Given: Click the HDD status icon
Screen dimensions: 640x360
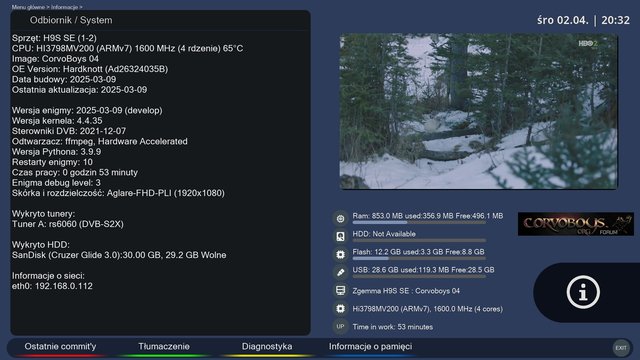Looking at the screenshot, I should 340,236.
